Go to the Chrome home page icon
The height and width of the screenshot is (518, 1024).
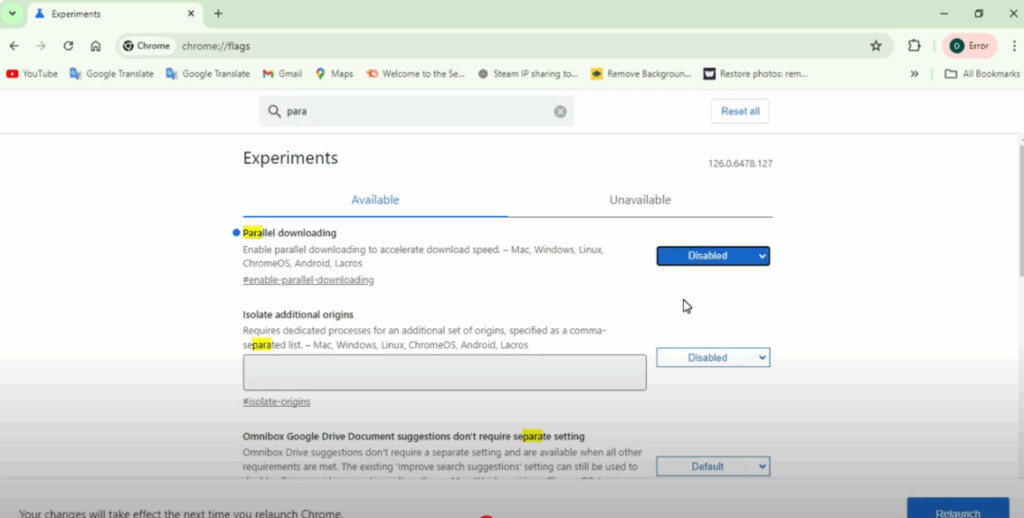click(95, 46)
